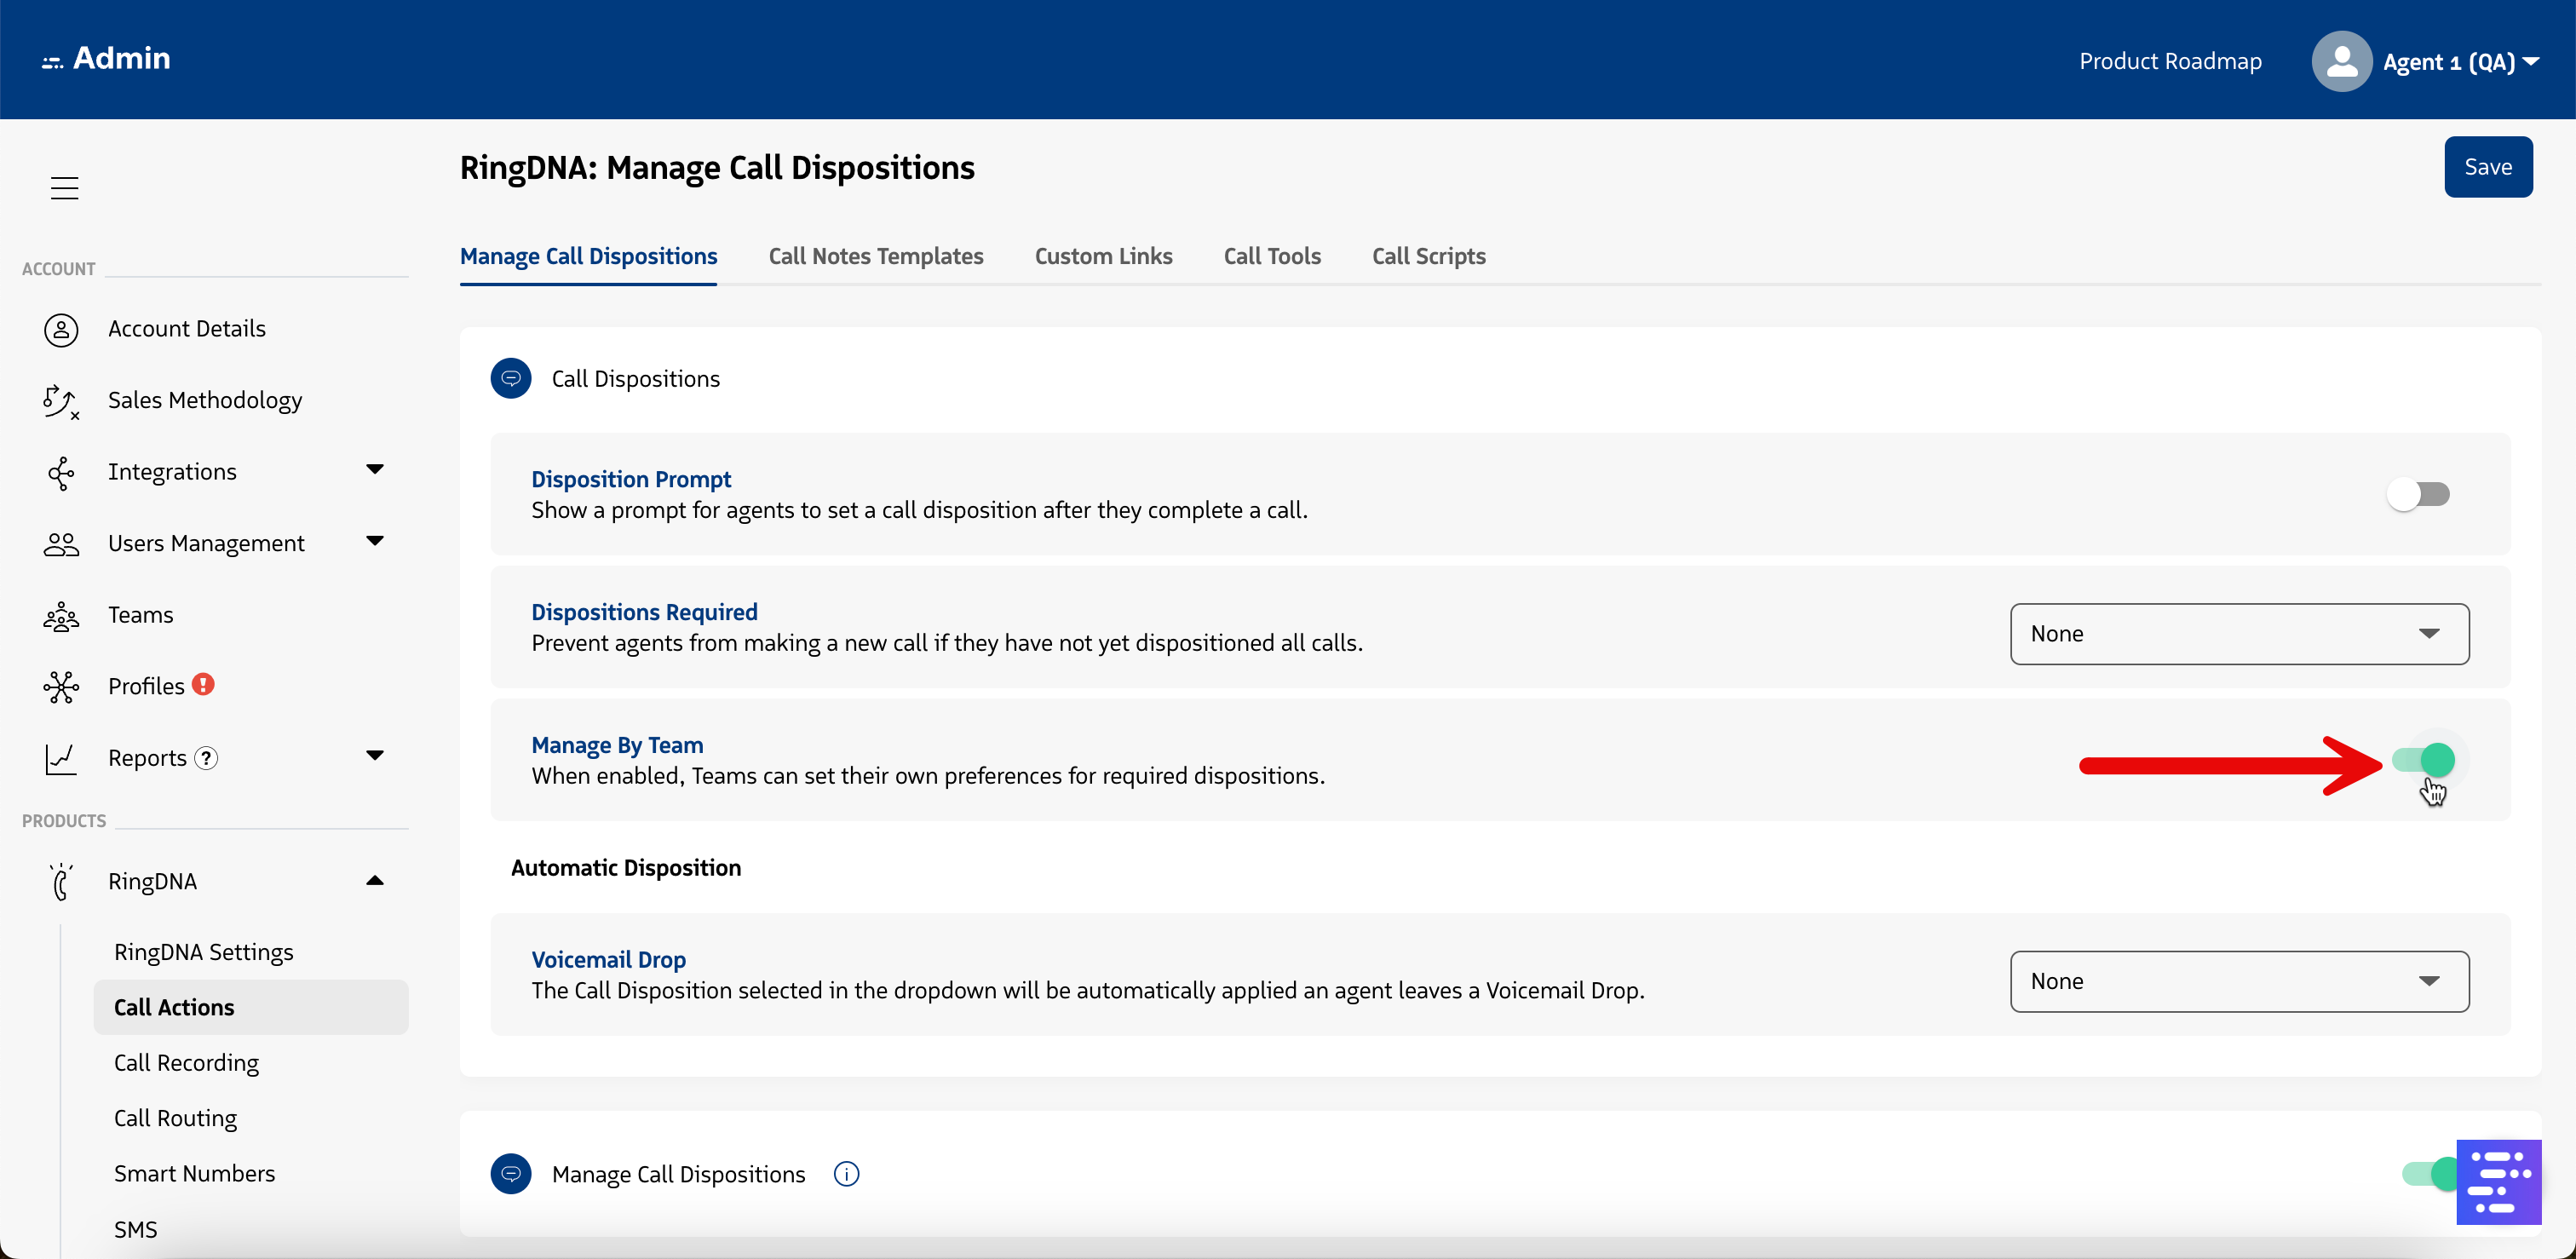Open the Voicemail Drop dropdown

pos(2238,982)
